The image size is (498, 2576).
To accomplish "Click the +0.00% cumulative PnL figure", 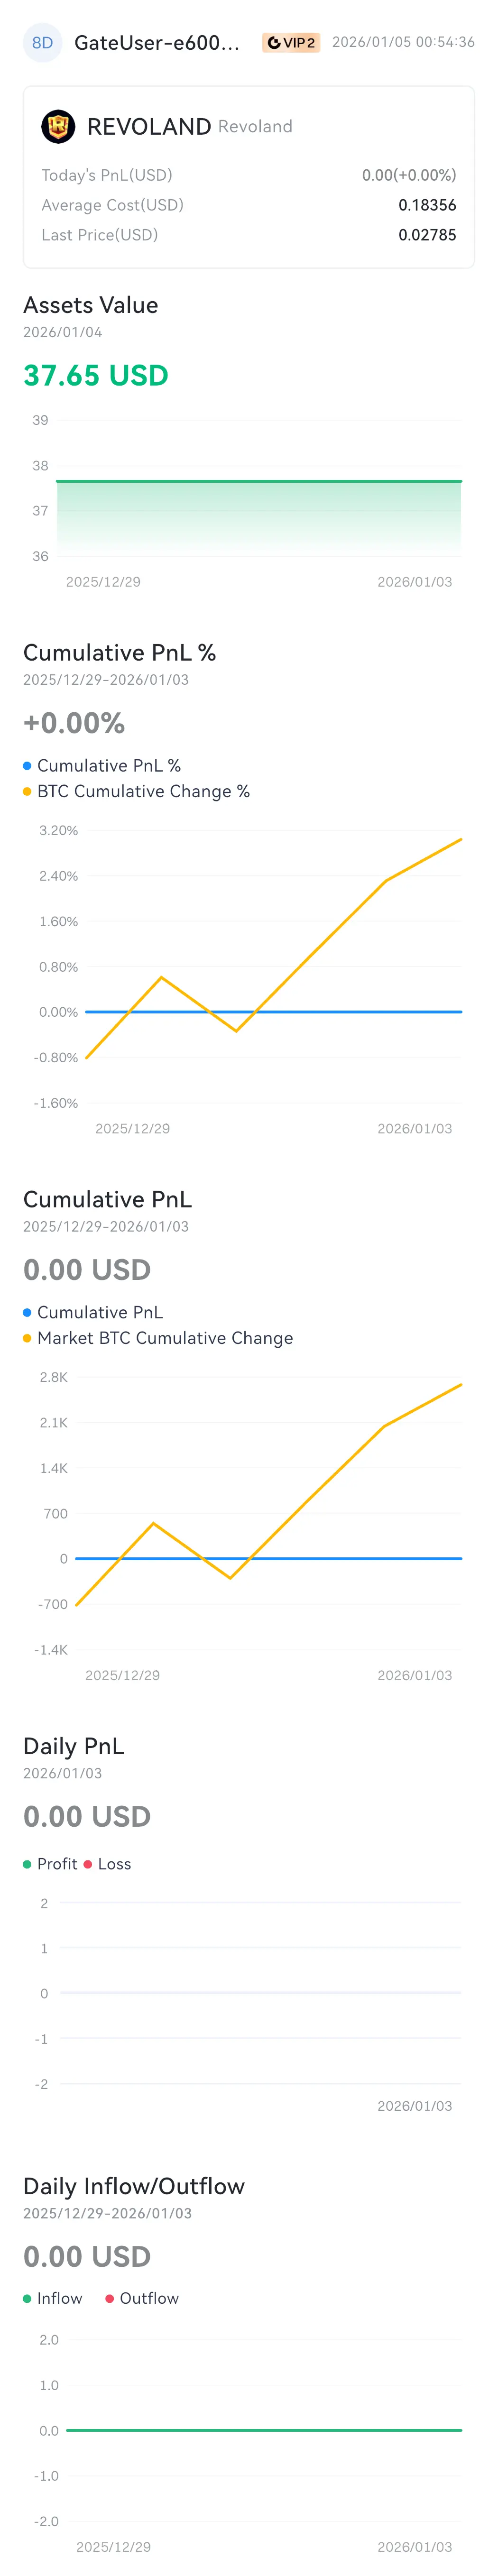I will [74, 723].
